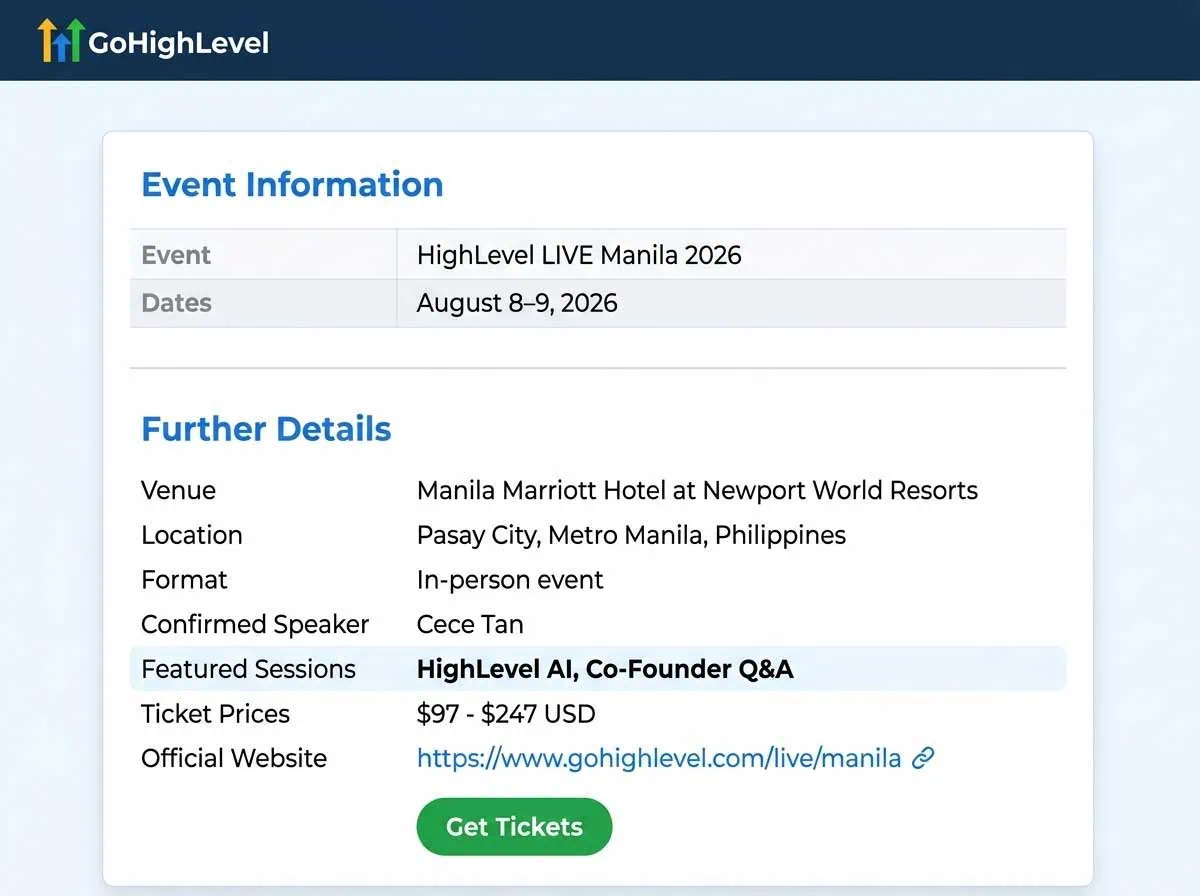Click the GoHighLevel arrows logo icon
1200x896 pixels.
click(61, 41)
